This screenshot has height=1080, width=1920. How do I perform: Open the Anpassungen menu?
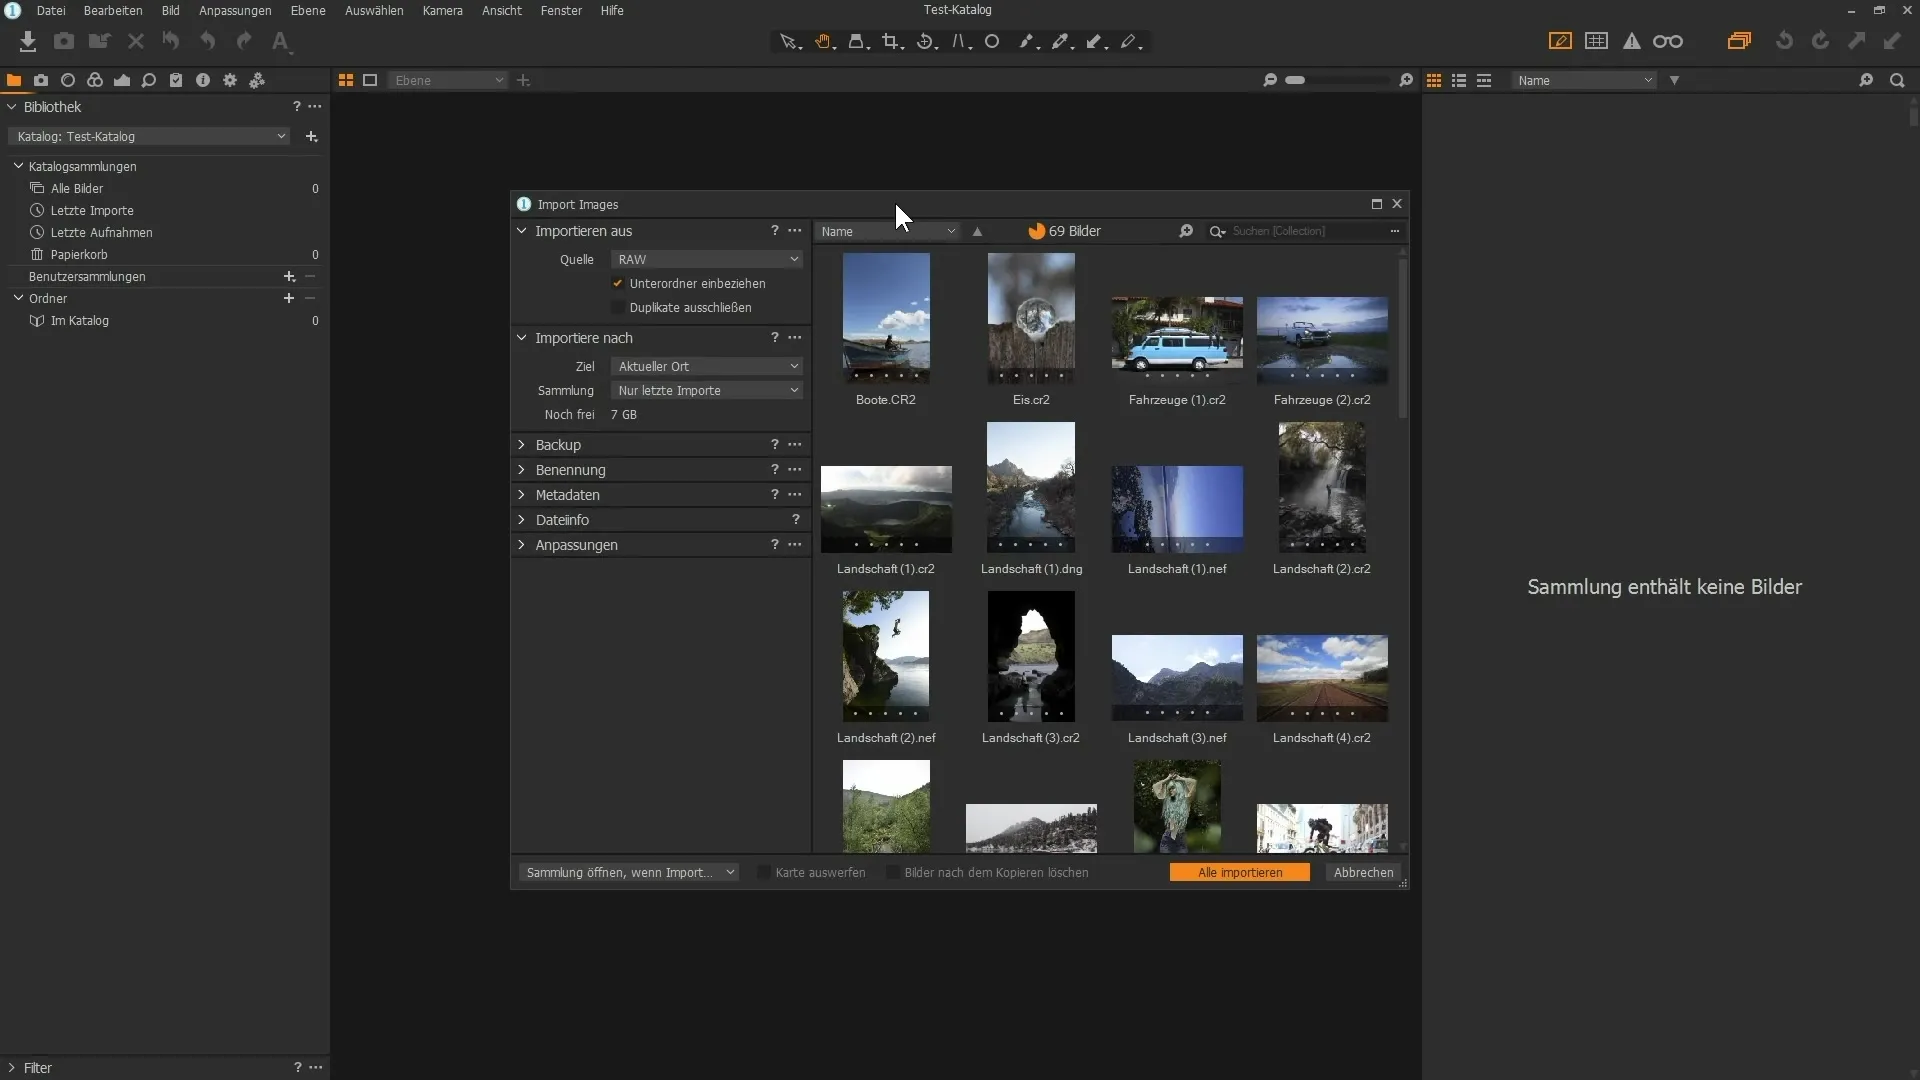(x=235, y=10)
